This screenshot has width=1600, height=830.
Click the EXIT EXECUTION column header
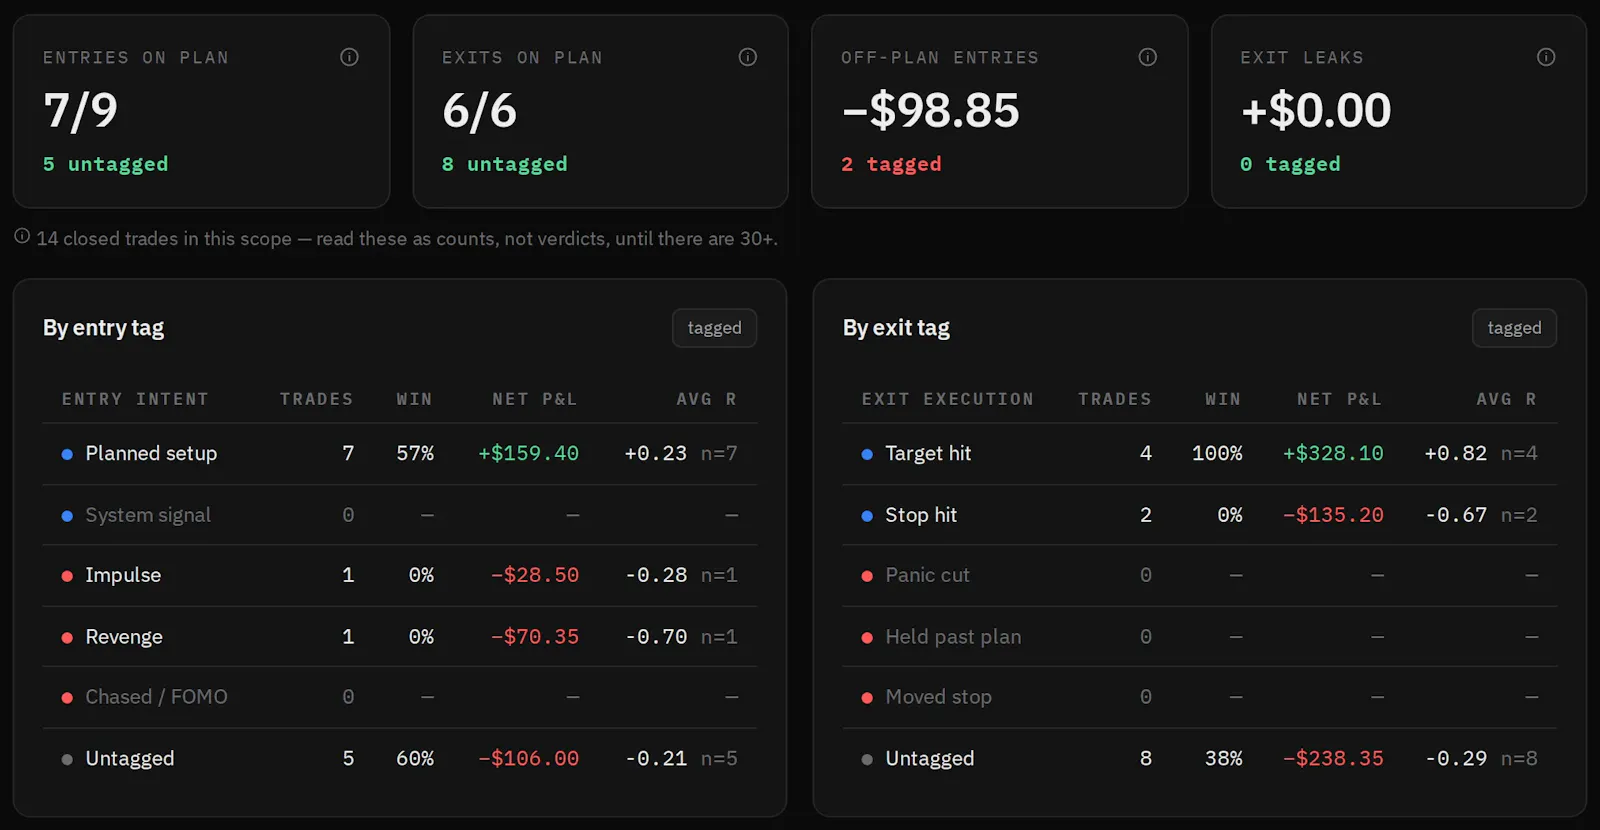[x=948, y=399]
